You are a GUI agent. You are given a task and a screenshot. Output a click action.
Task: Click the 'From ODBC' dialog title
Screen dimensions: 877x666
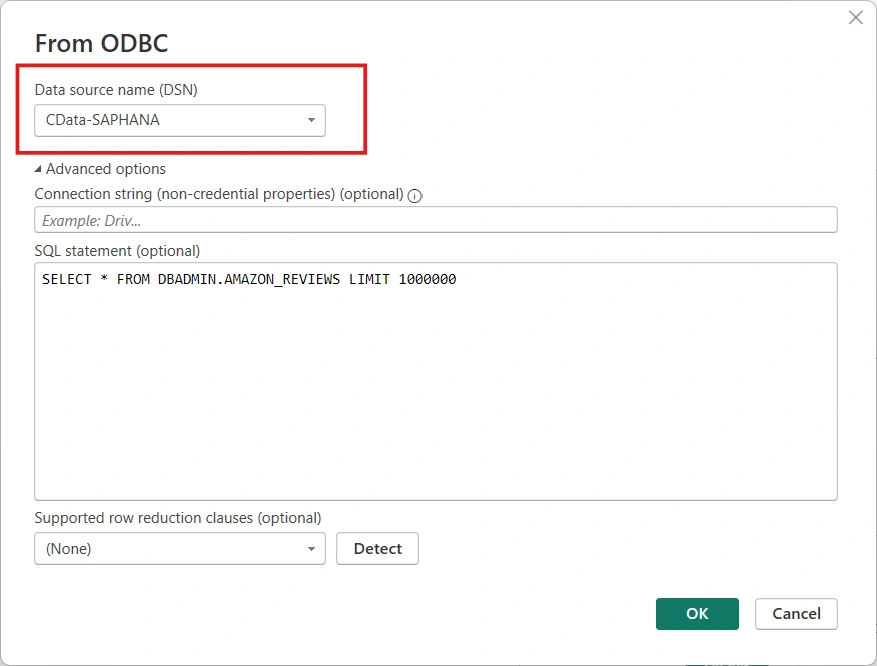coord(101,43)
